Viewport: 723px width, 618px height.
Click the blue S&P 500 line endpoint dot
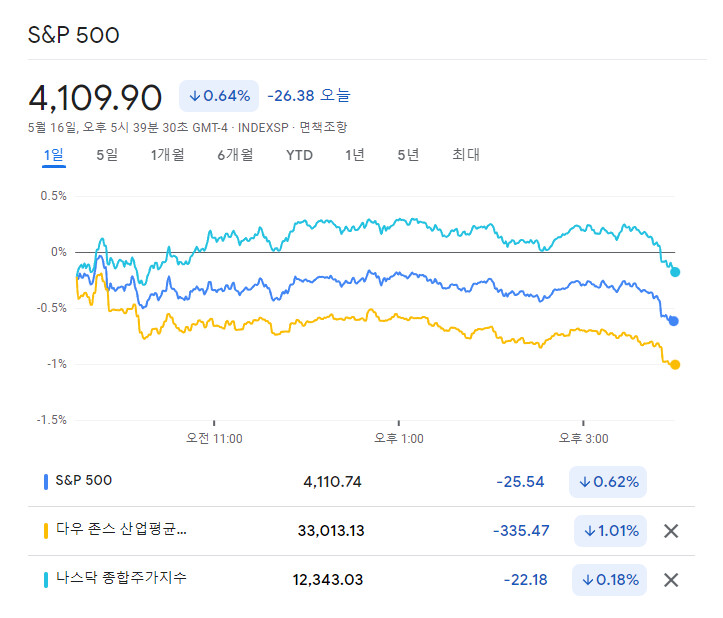[674, 321]
